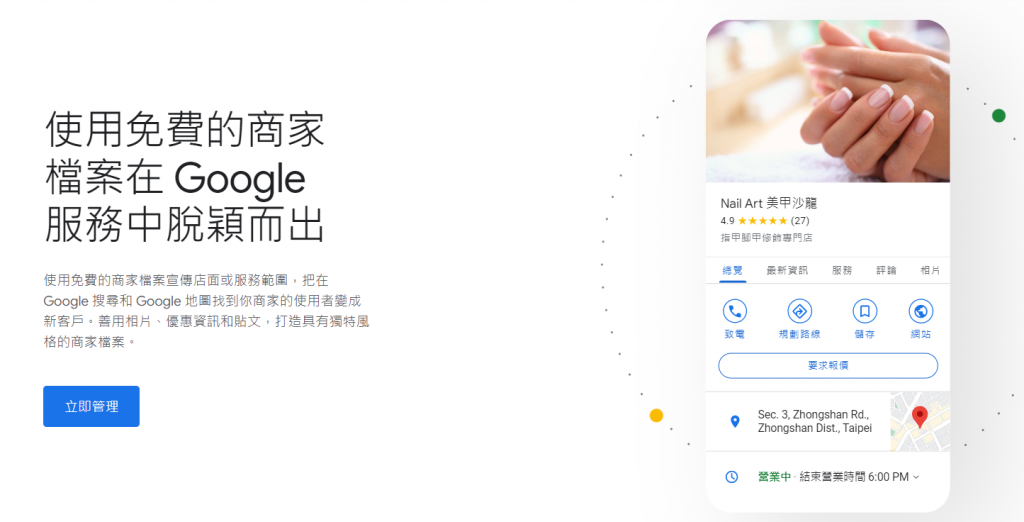
Task: Click the nail salon manicure photo
Action: (828, 101)
